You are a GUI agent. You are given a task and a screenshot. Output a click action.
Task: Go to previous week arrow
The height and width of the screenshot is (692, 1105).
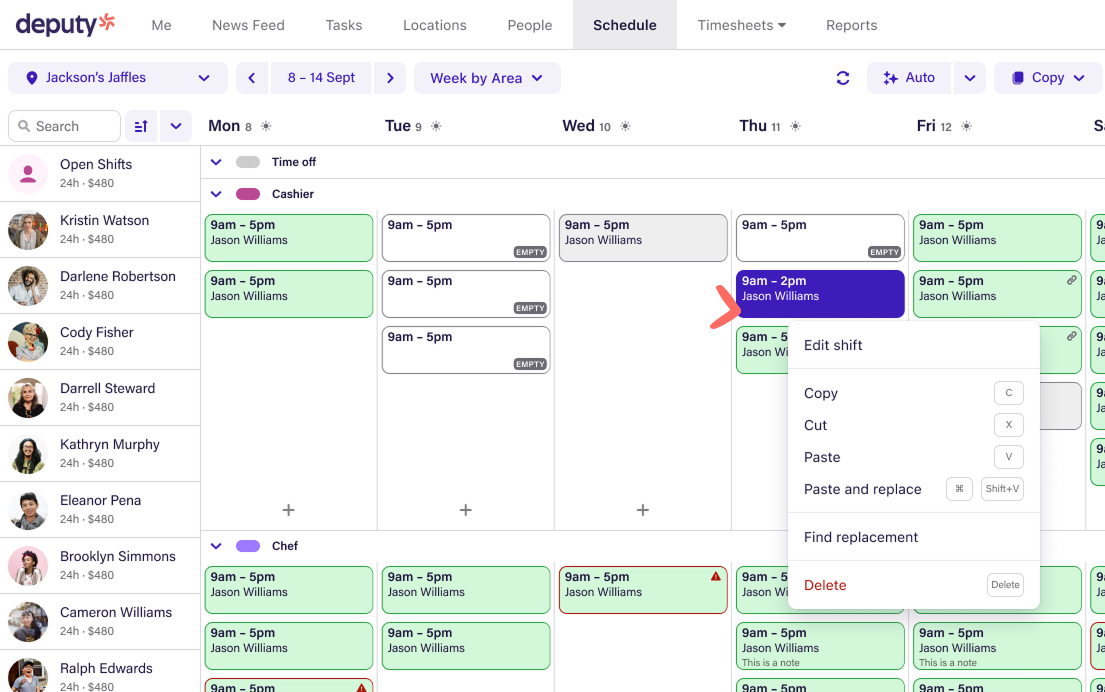click(x=252, y=78)
